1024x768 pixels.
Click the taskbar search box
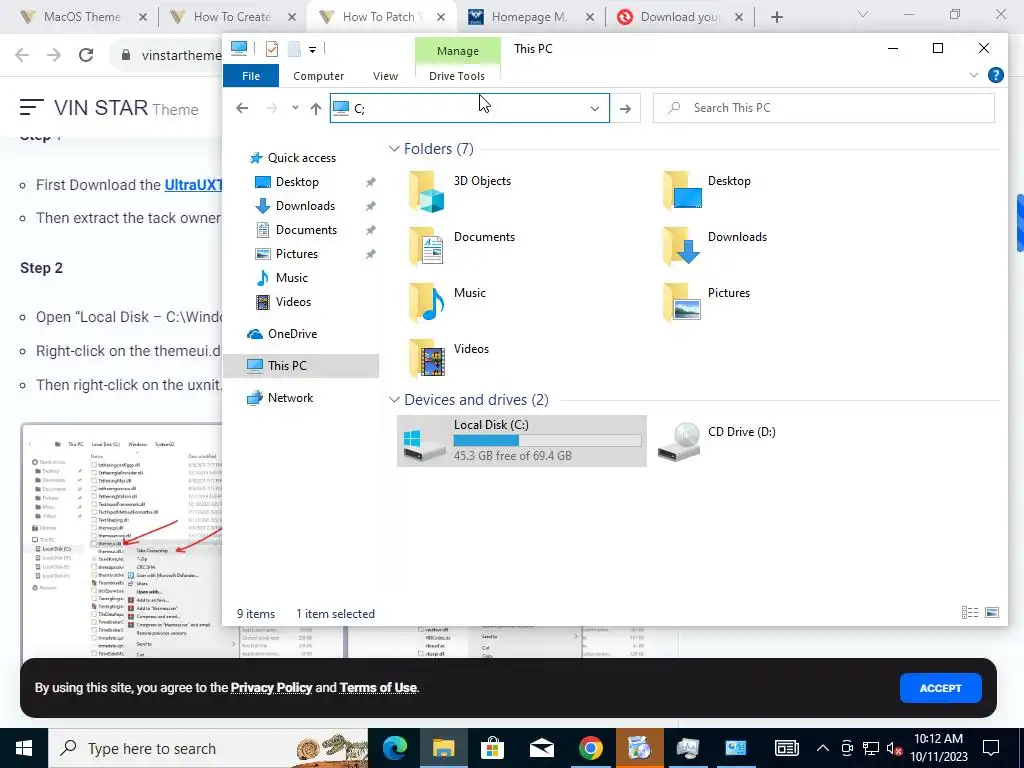208,748
